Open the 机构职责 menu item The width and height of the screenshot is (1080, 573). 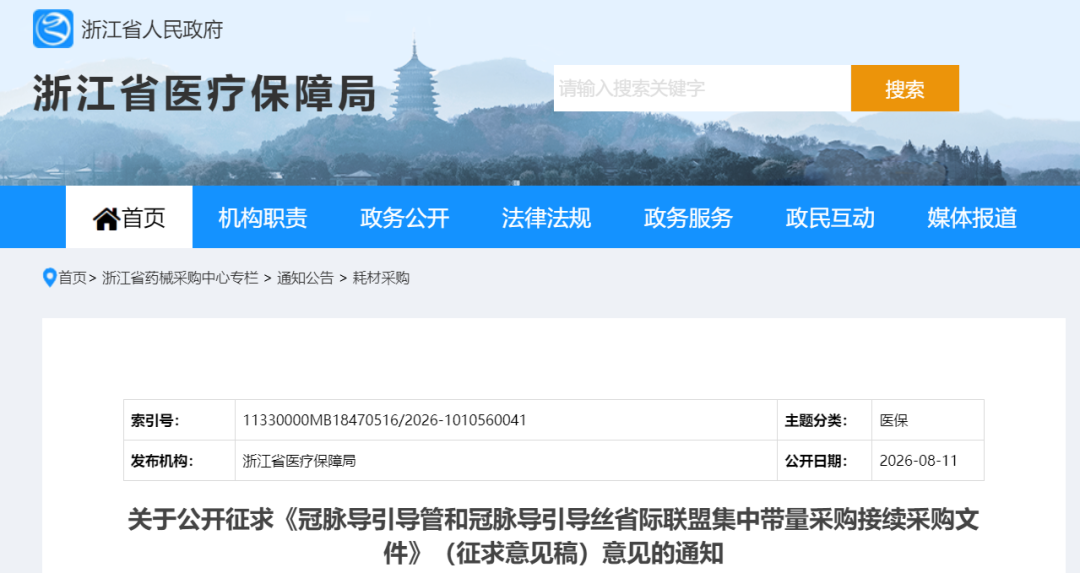click(263, 218)
